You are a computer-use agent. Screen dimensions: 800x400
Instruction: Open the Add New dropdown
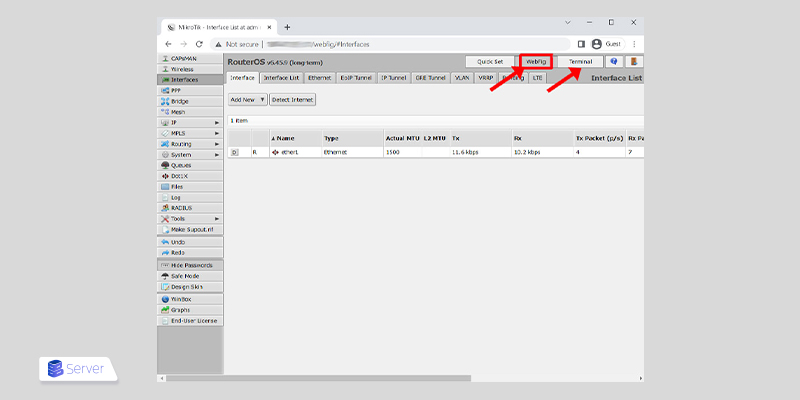pyautogui.click(x=247, y=100)
